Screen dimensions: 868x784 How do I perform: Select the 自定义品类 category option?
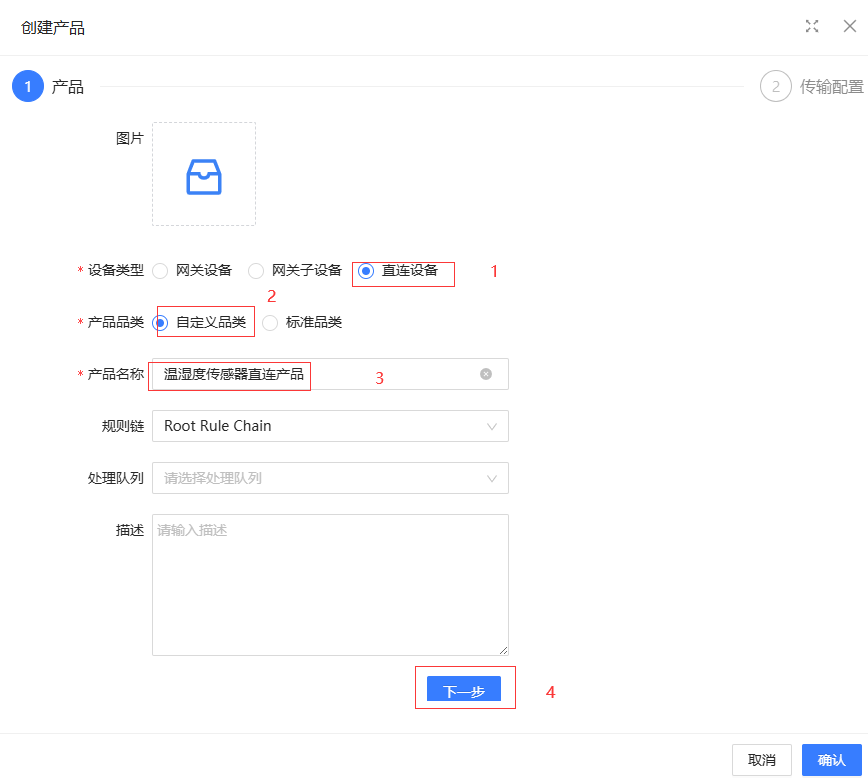(160, 323)
